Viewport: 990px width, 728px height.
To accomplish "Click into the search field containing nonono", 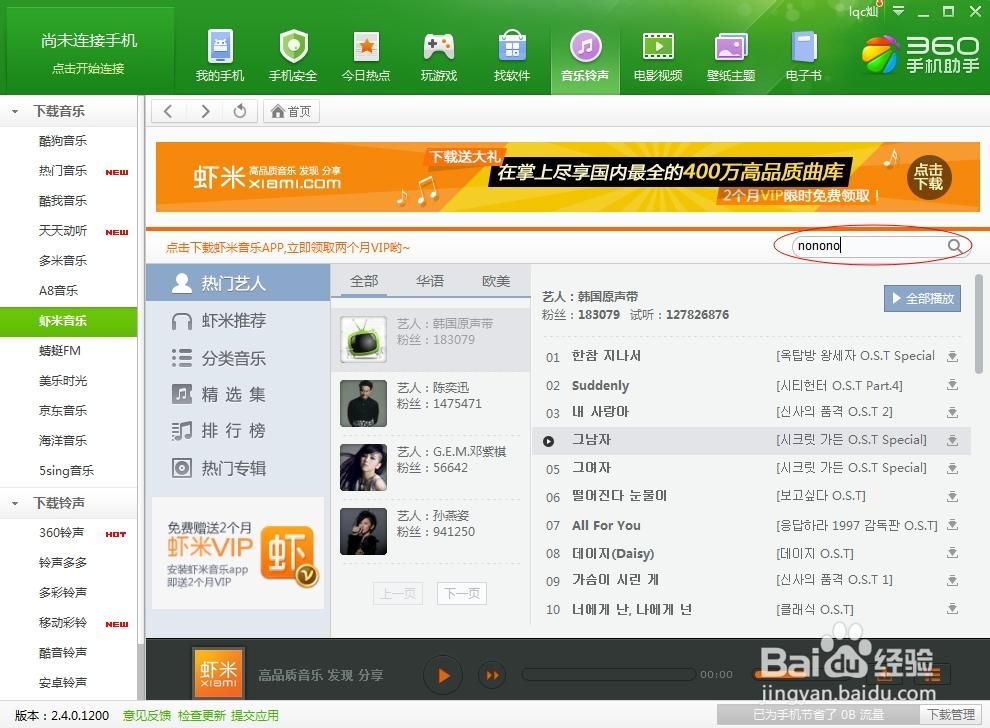I will click(871, 246).
